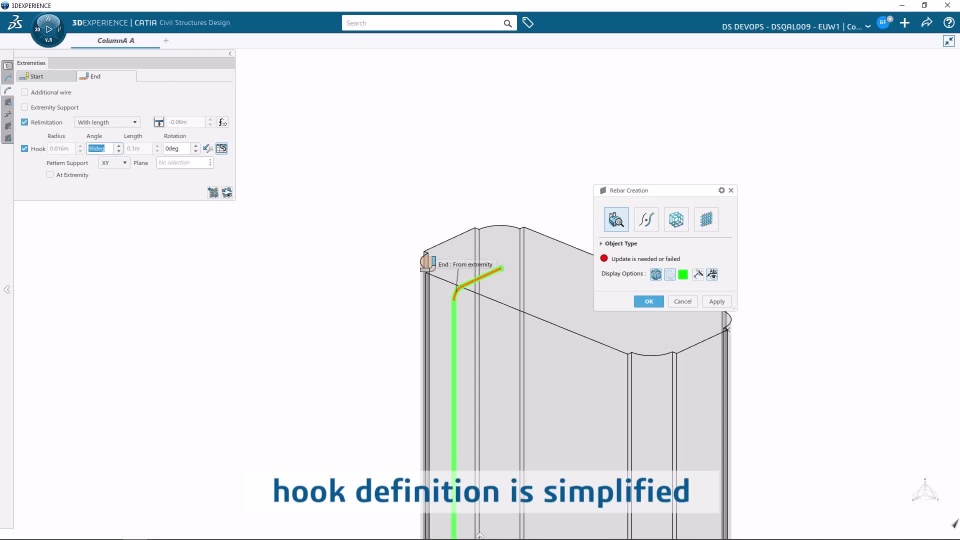This screenshot has width=960, height=540.
Task: Open the ColumnA A document tab
Action: point(116,40)
